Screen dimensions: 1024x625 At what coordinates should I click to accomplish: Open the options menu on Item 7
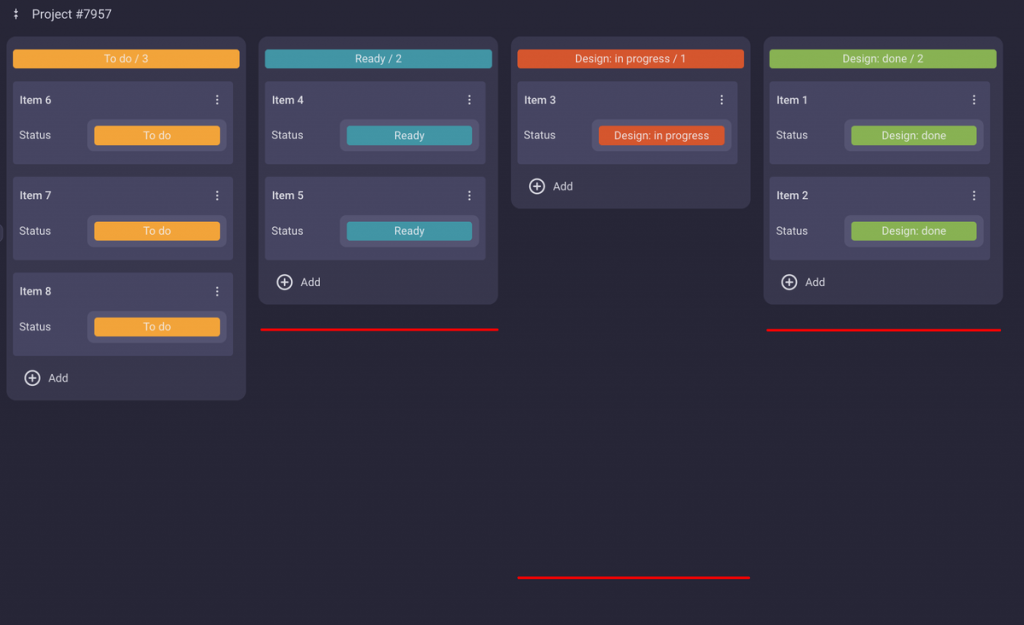[x=217, y=195]
